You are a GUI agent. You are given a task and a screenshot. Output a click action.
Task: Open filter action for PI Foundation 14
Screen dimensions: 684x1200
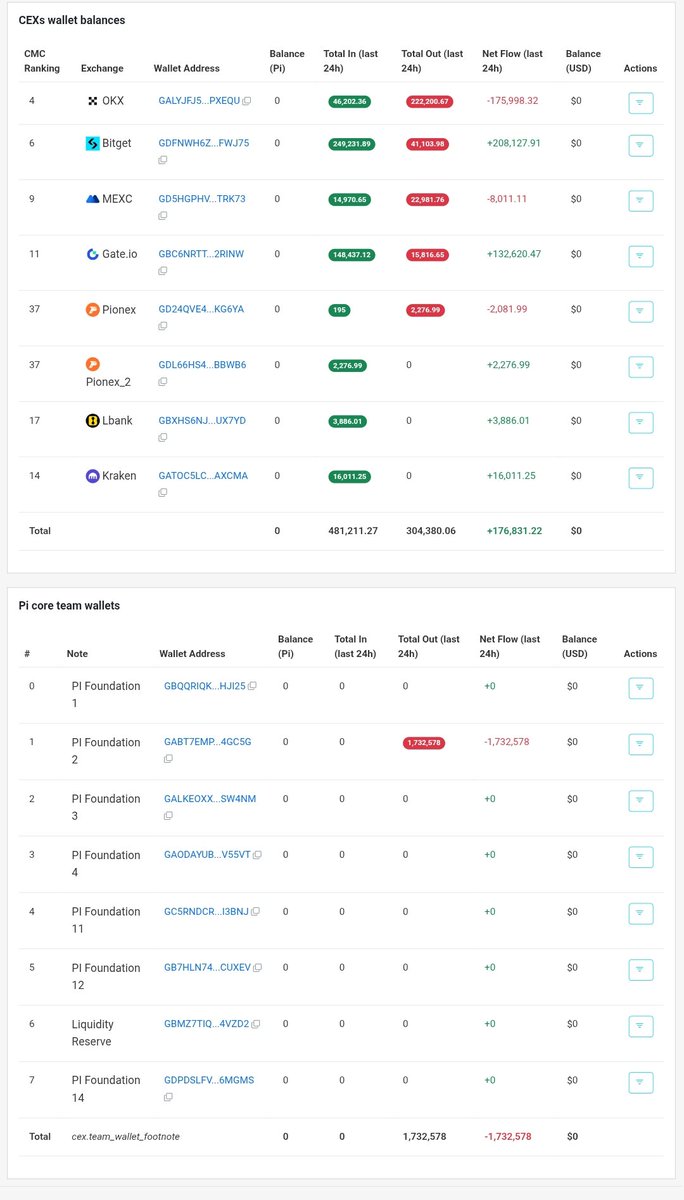640,1082
